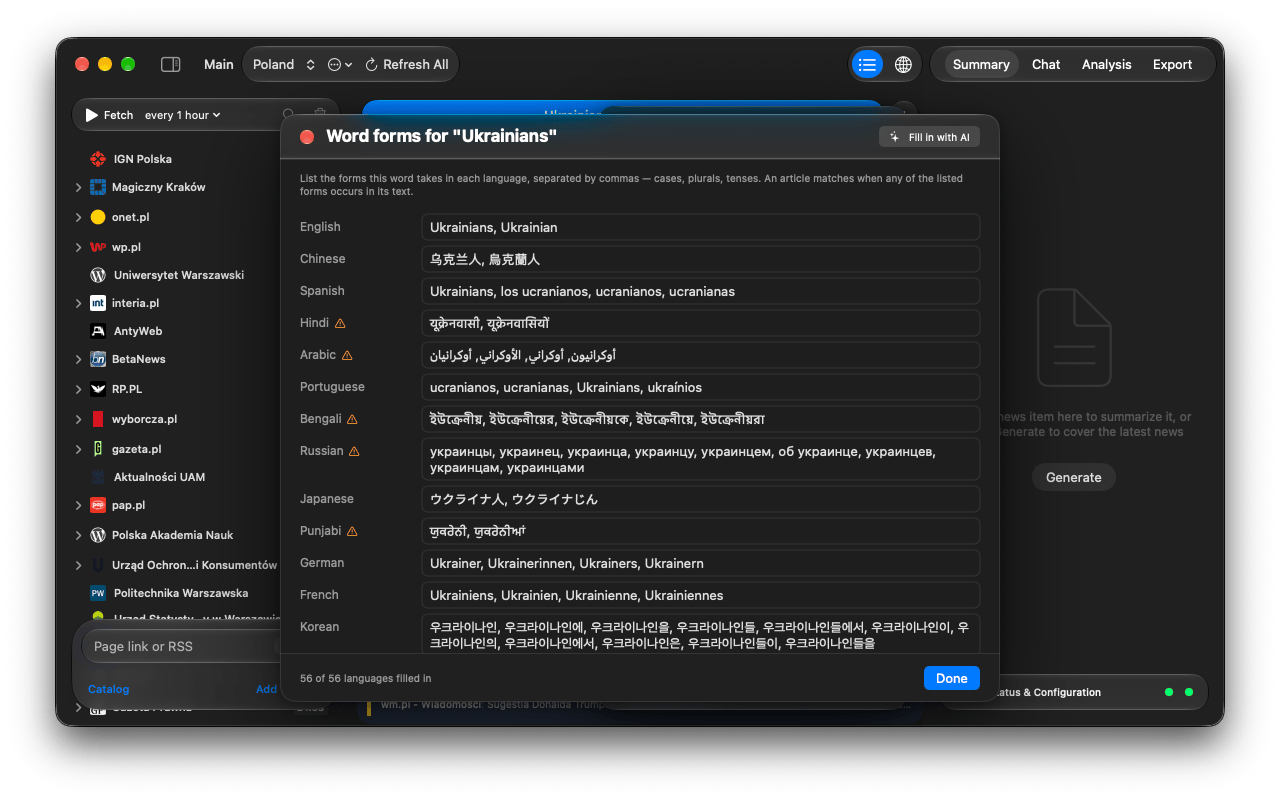Click the warning icon next to Arabic
The width and height of the screenshot is (1280, 800).
coord(347,355)
